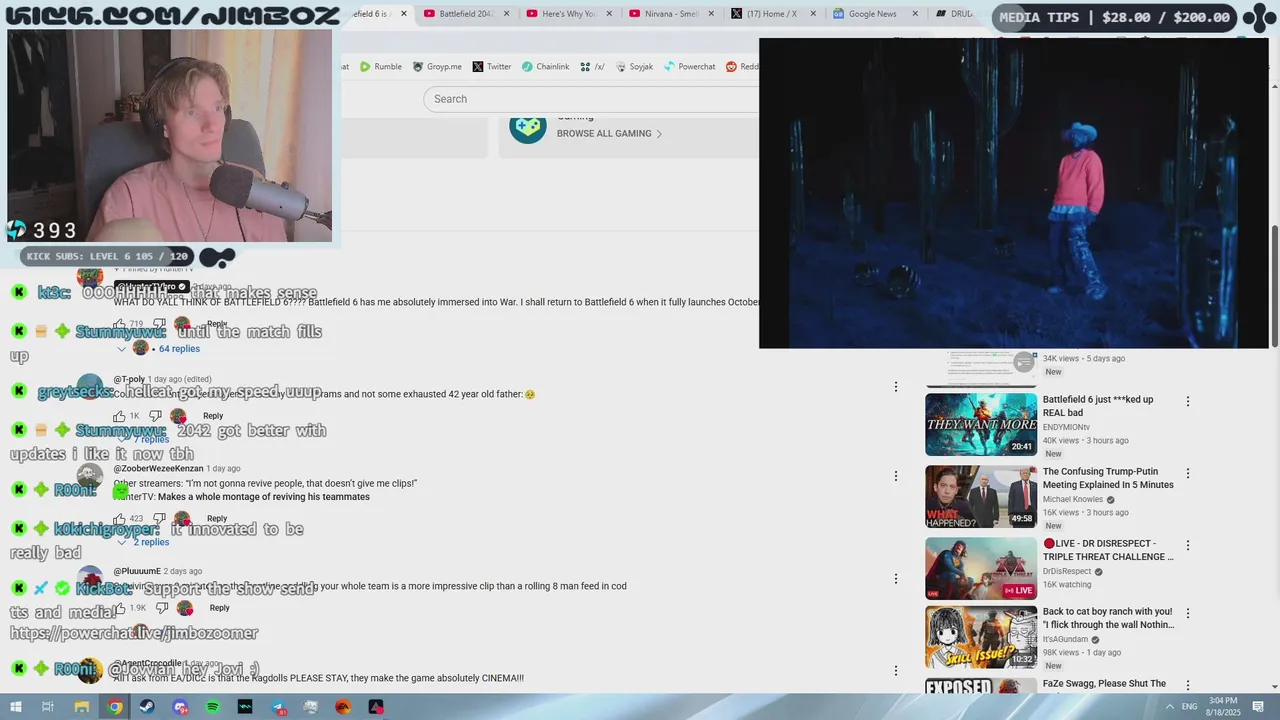Open the Powerchat bookmark

688,67
